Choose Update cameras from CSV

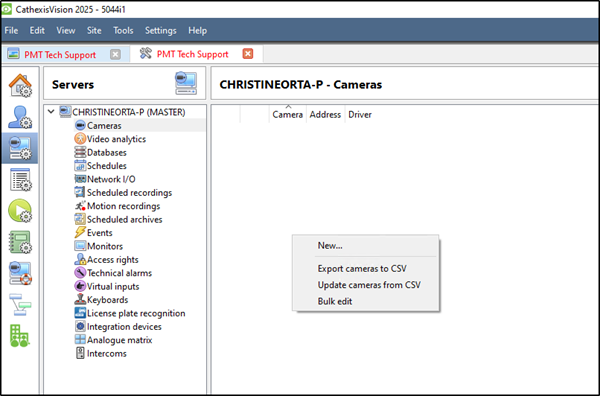pos(366,285)
